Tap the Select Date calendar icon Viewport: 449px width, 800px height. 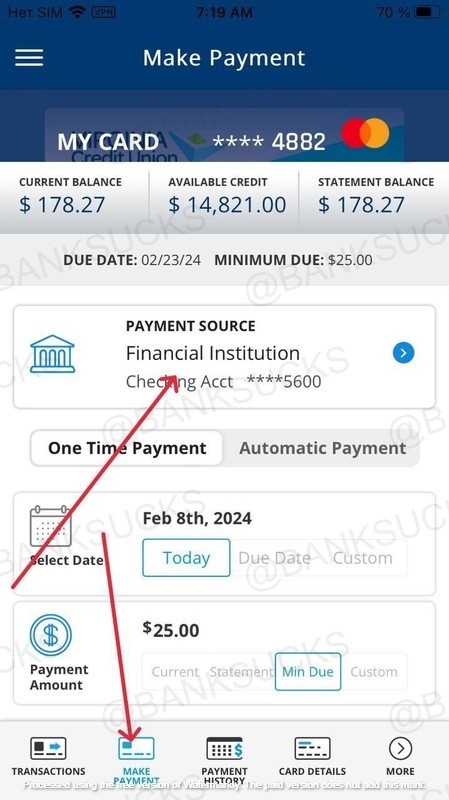(51, 526)
